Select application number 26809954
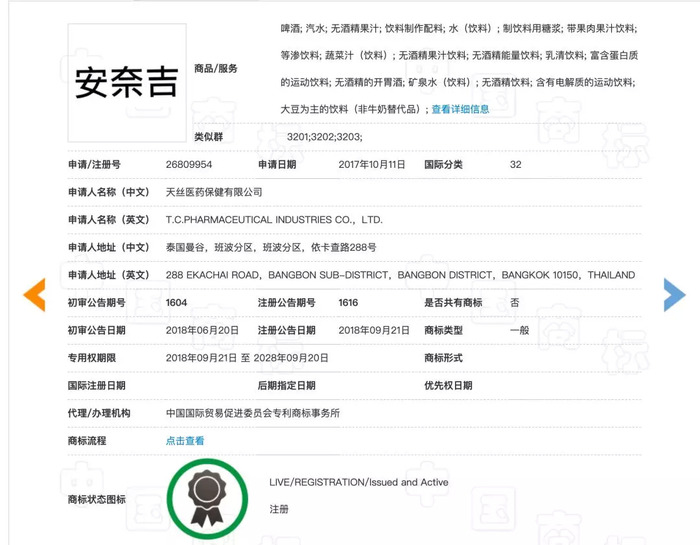 [x=189, y=164]
